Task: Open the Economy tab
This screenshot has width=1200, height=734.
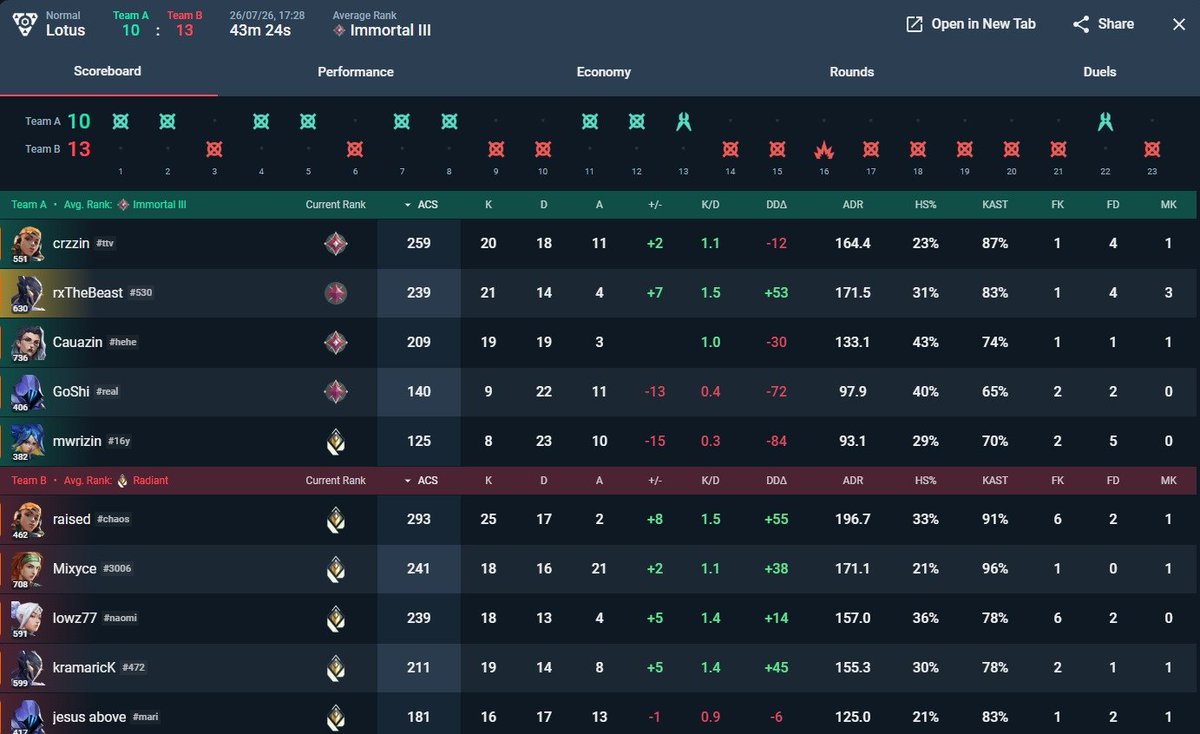Action: pos(603,72)
